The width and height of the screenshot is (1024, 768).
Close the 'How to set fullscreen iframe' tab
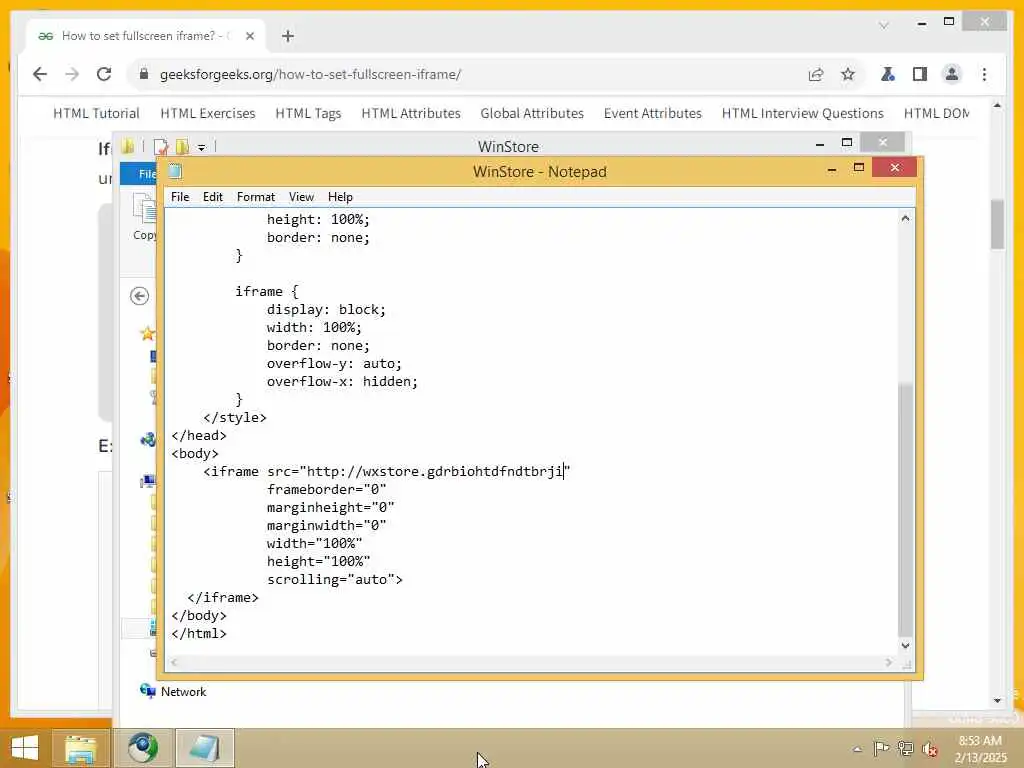[249, 36]
